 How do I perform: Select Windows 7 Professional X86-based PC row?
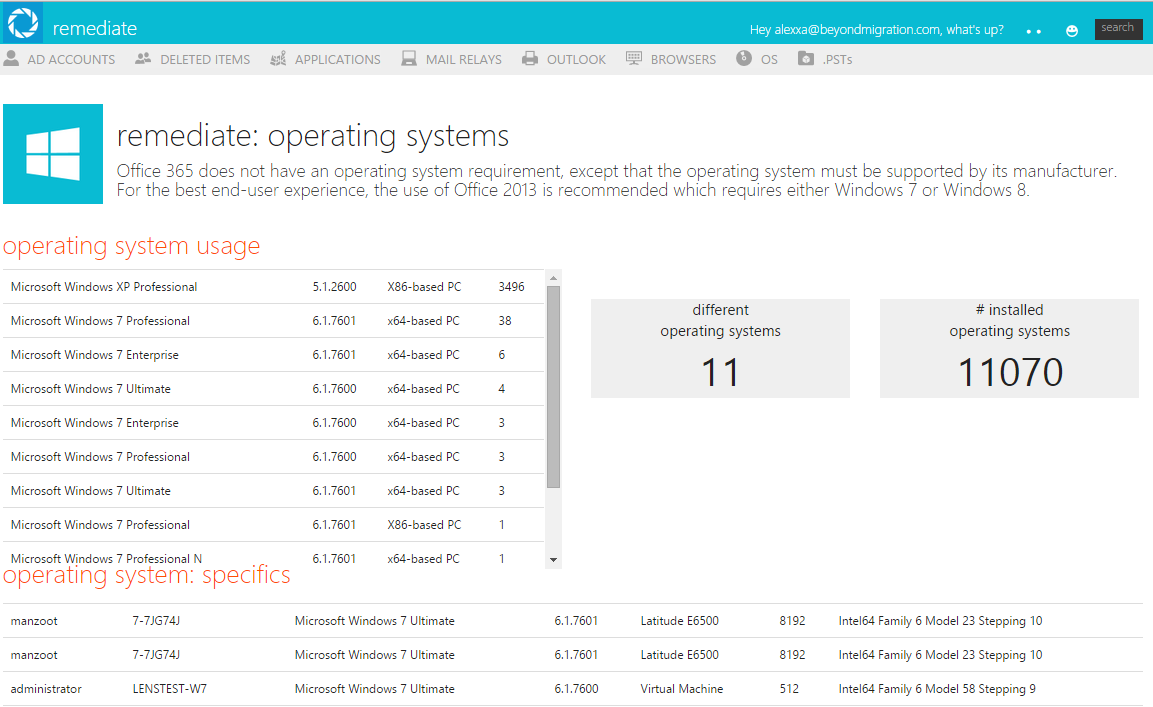click(x=274, y=525)
